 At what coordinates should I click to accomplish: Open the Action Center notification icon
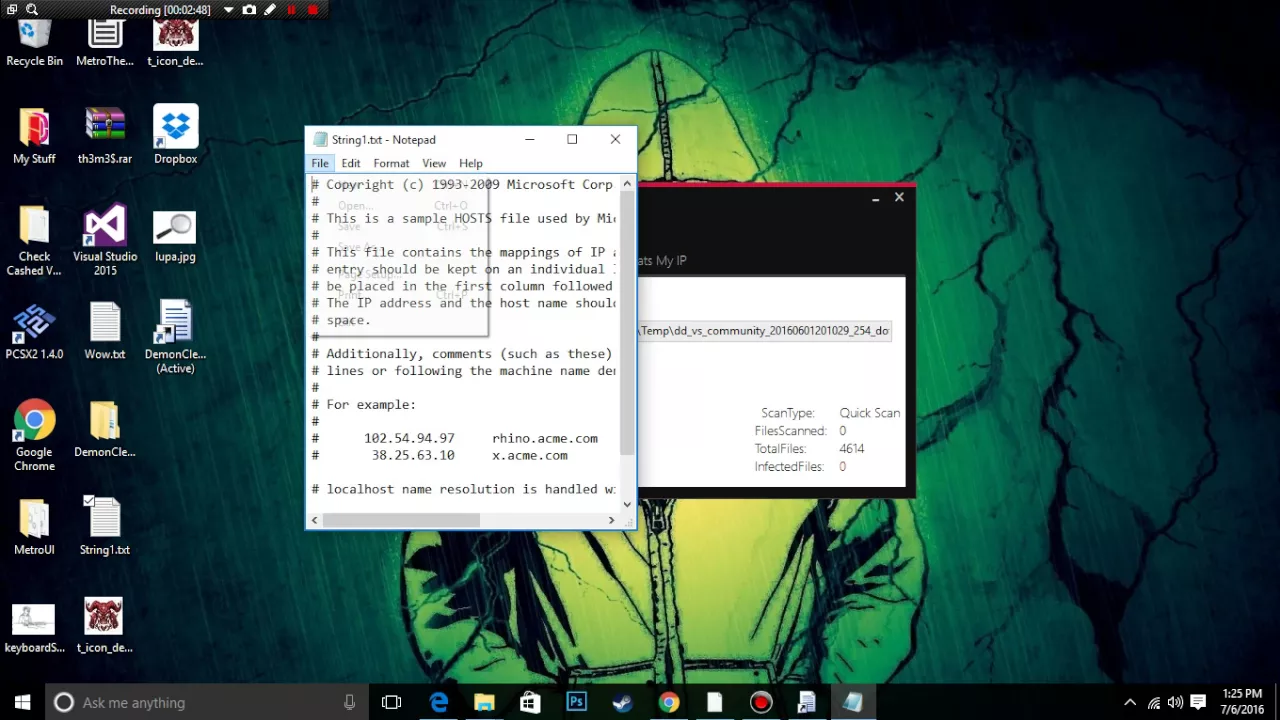(1198, 703)
